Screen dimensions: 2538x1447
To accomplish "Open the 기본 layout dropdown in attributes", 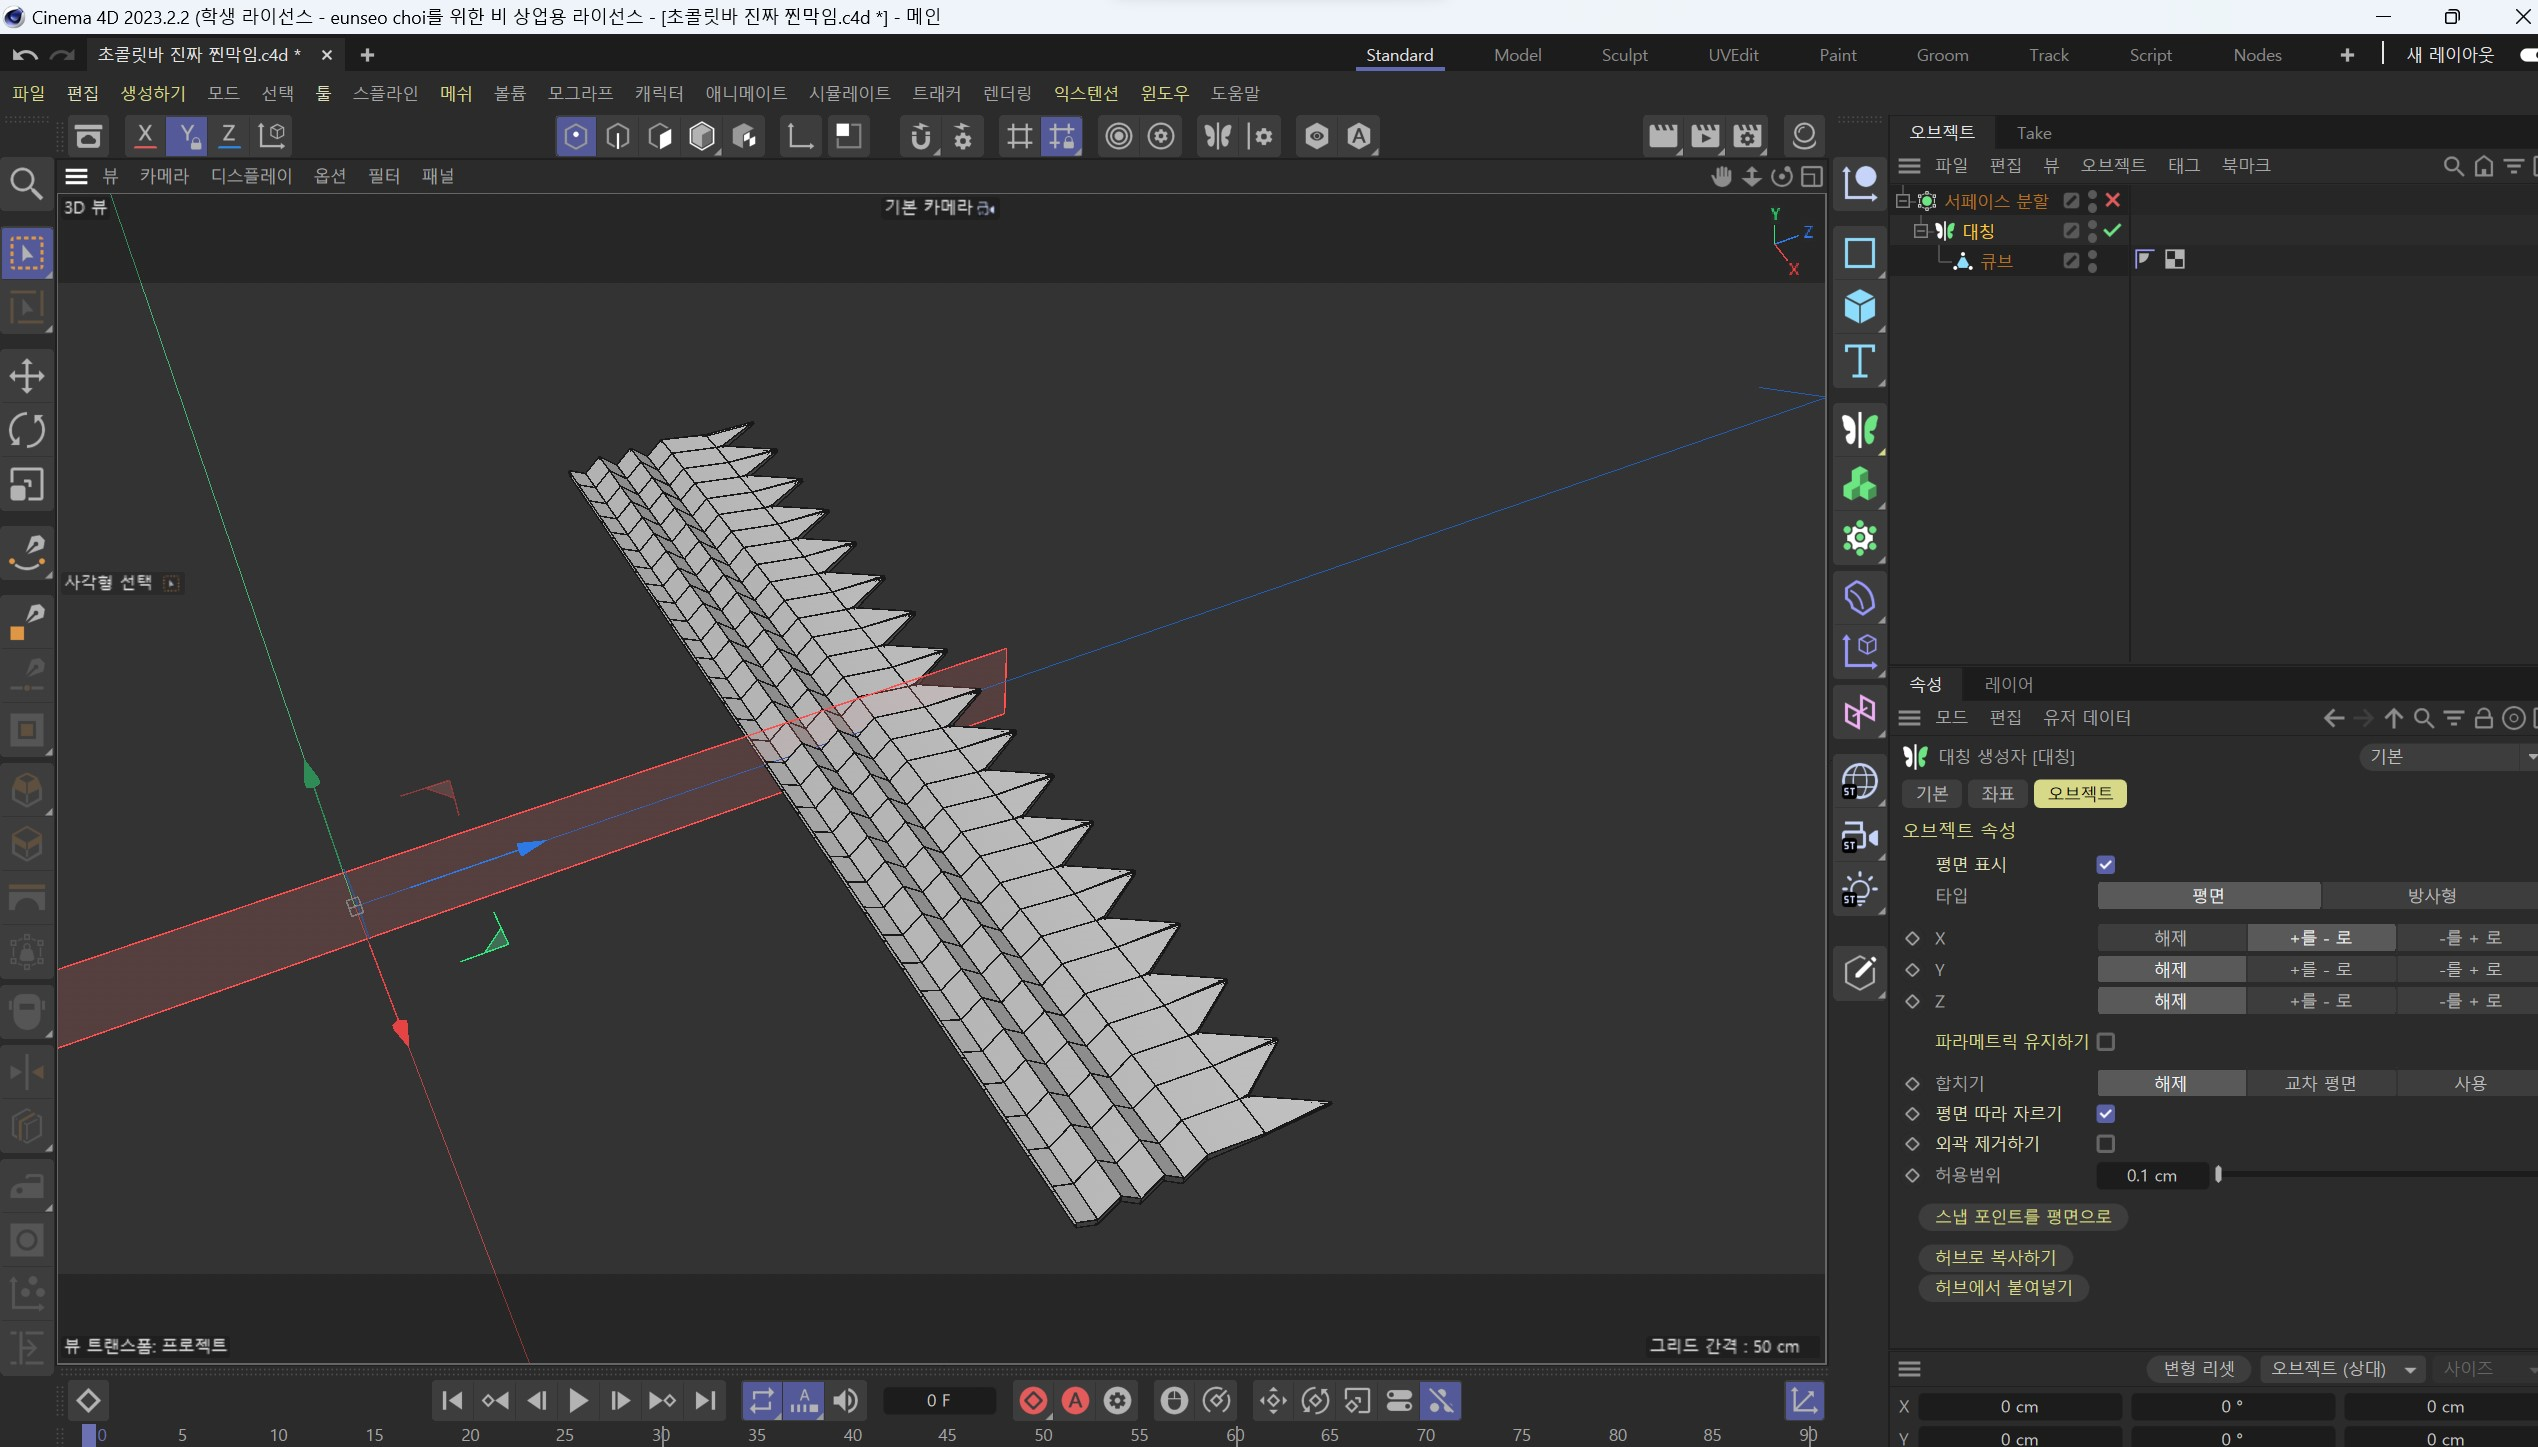I will coord(2448,757).
